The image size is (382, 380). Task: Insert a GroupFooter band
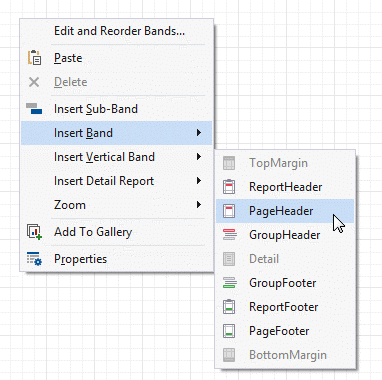click(x=285, y=283)
